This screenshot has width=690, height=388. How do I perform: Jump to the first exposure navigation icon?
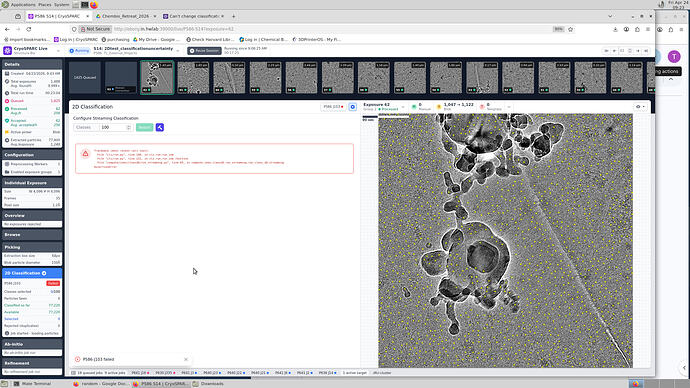[x=606, y=51]
